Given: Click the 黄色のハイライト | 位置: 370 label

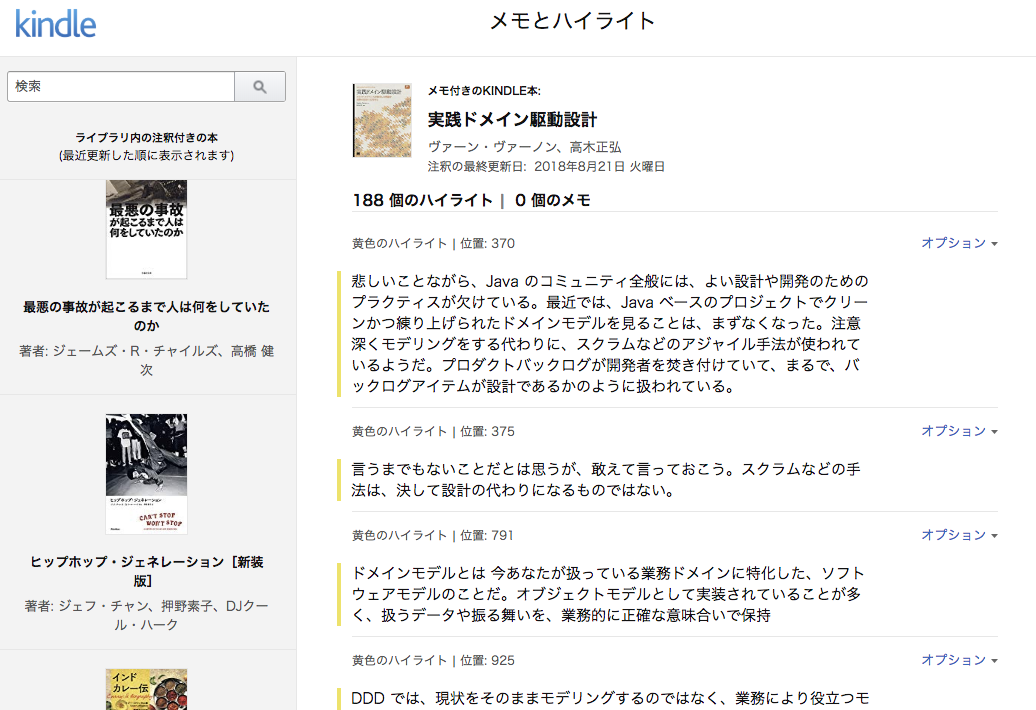Looking at the screenshot, I should click(433, 243).
